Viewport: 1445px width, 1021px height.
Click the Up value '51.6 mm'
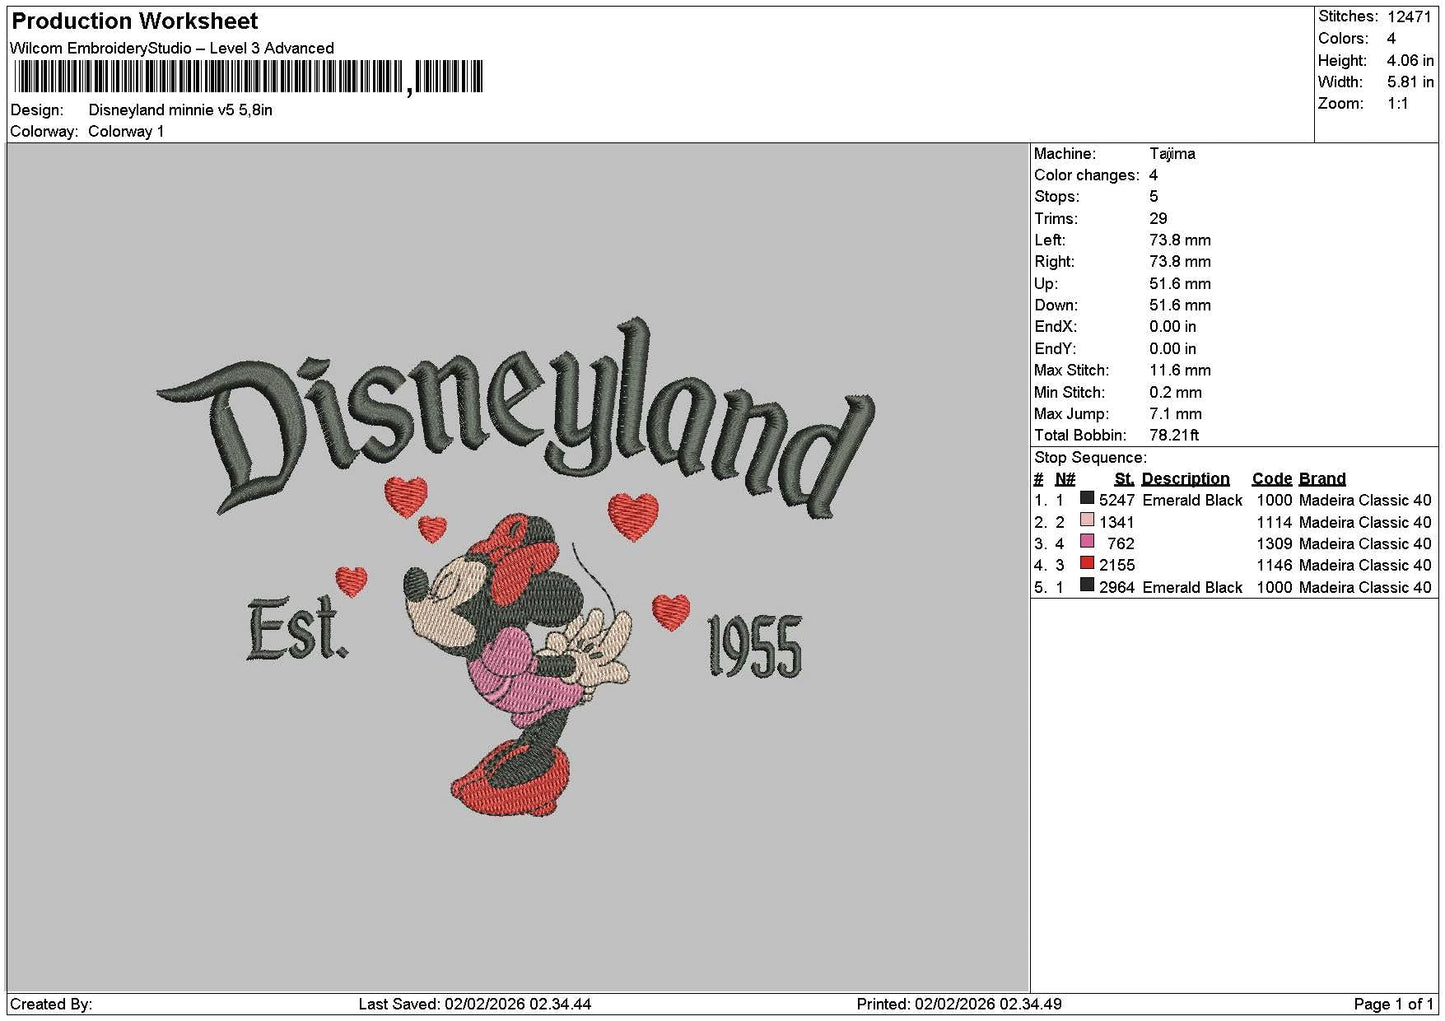[1180, 284]
